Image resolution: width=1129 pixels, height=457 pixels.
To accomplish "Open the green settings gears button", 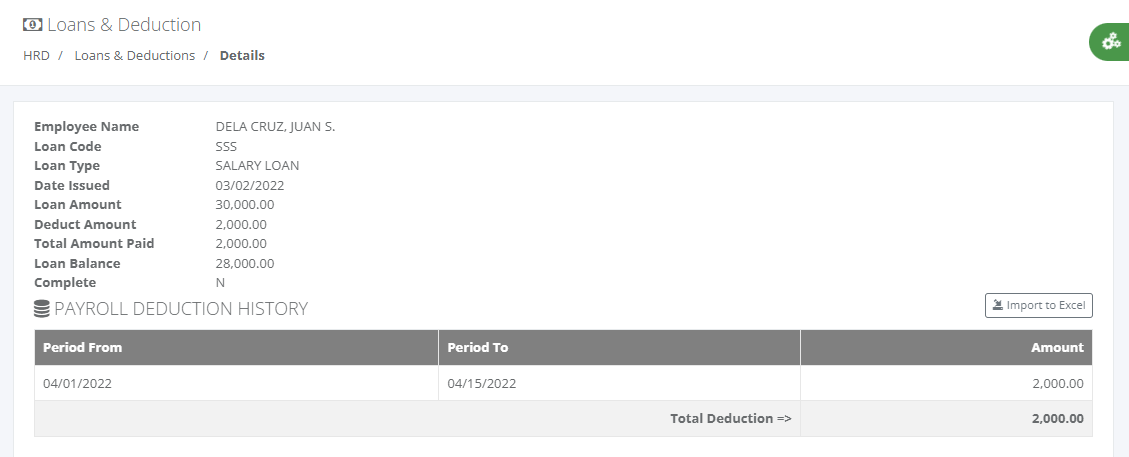I will click(x=1110, y=42).
